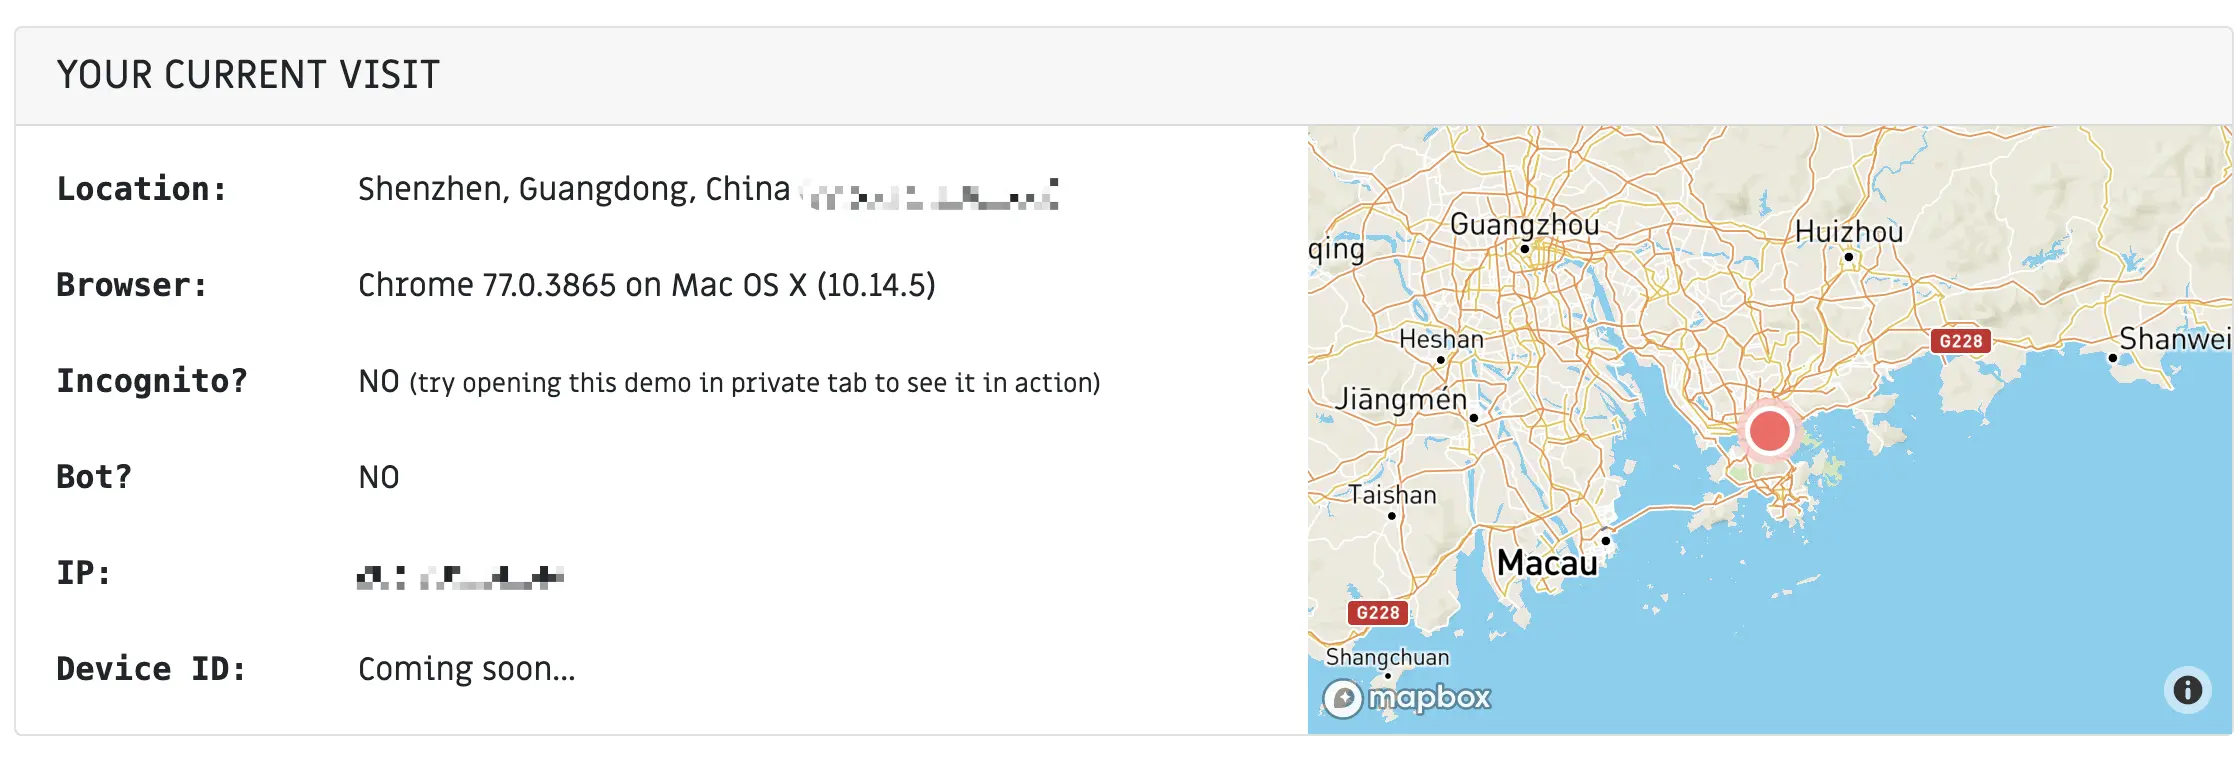The image size is (2240, 762).
Task: Click the Heshan city label
Action: point(1441,340)
